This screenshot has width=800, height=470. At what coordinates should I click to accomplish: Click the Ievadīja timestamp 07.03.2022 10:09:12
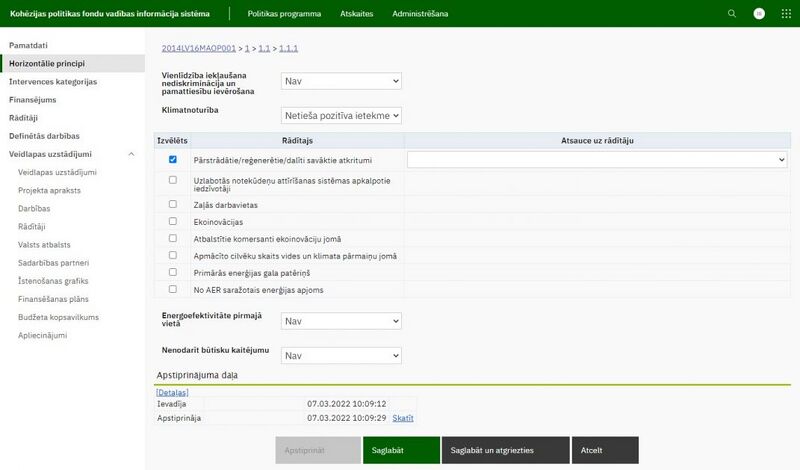346,404
